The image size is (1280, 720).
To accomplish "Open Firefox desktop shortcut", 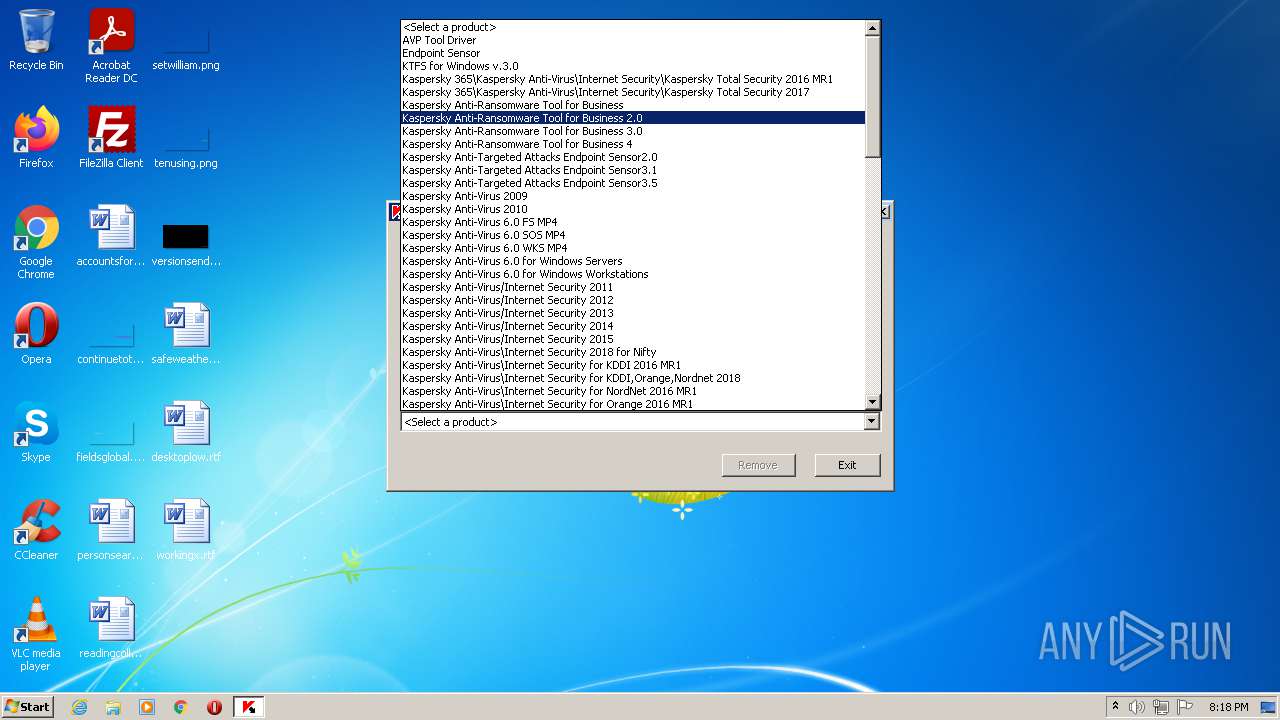I will (x=36, y=138).
